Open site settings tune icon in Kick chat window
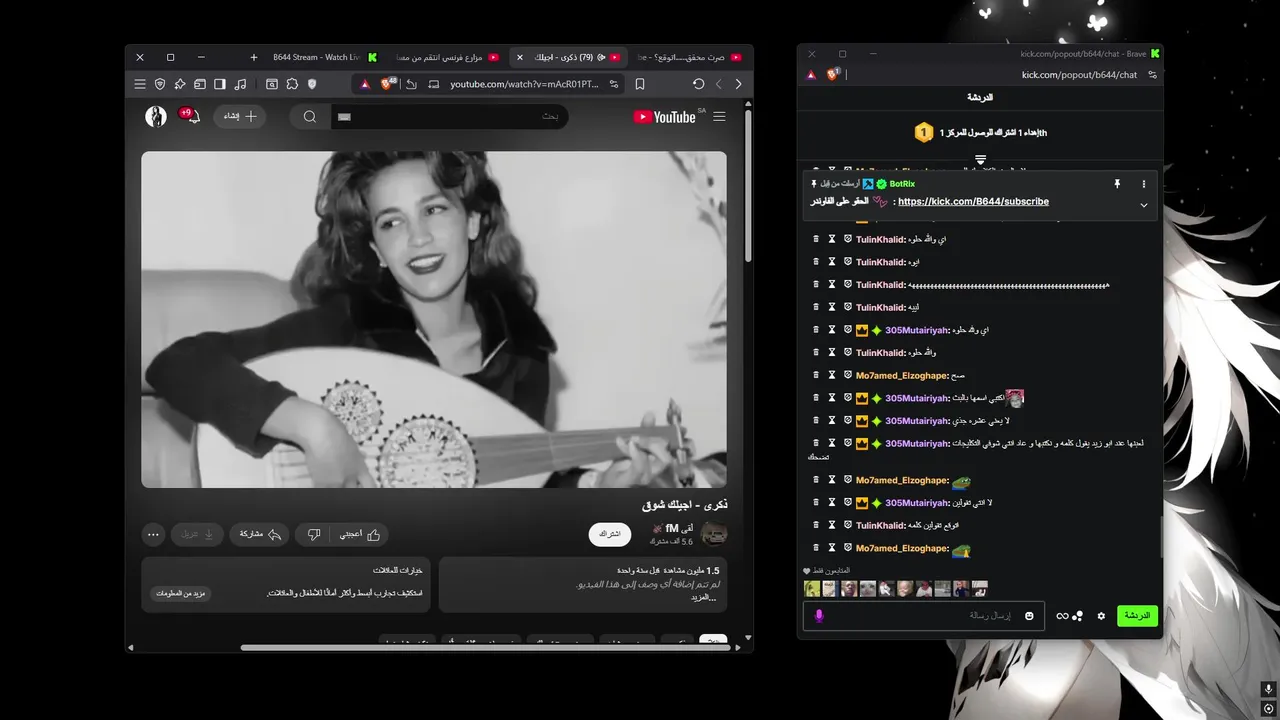This screenshot has height=720, width=1280. click(1152, 75)
